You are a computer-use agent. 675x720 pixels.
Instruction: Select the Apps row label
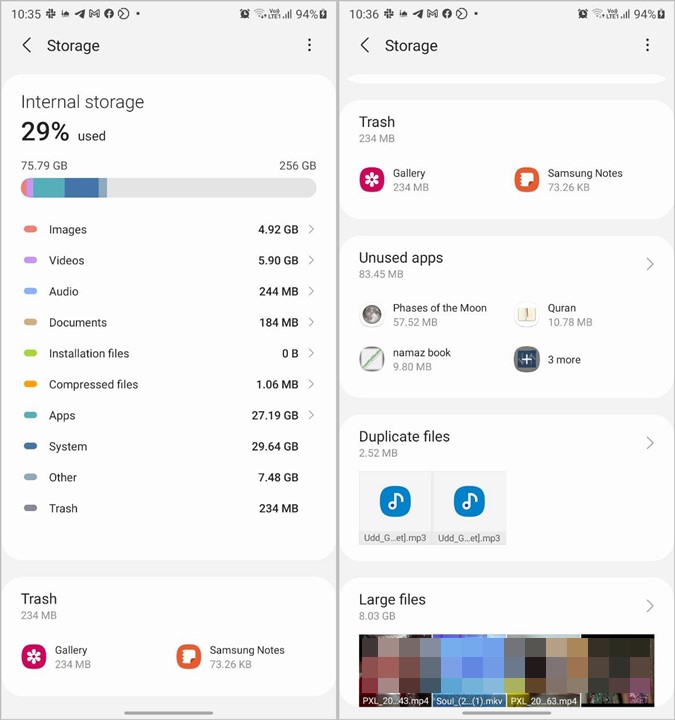(x=62, y=416)
